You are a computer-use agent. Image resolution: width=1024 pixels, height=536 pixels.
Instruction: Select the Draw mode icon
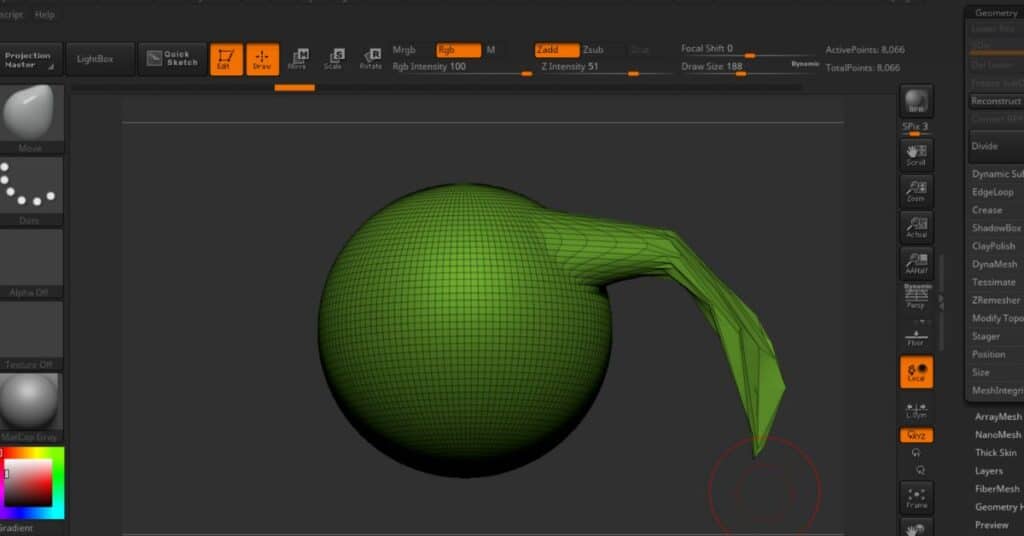click(x=262, y=58)
